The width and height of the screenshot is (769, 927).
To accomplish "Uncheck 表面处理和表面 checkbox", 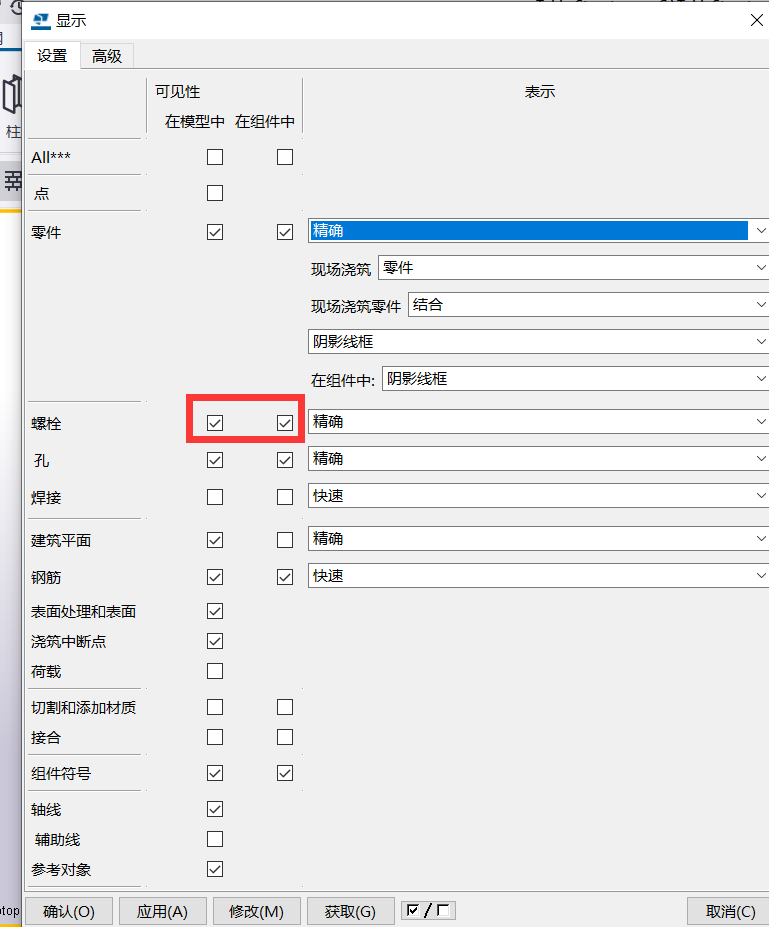I will tap(215, 611).
